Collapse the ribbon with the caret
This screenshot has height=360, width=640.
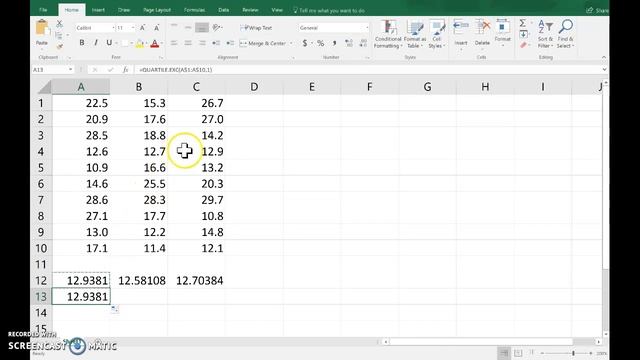click(x=604, y=58)
